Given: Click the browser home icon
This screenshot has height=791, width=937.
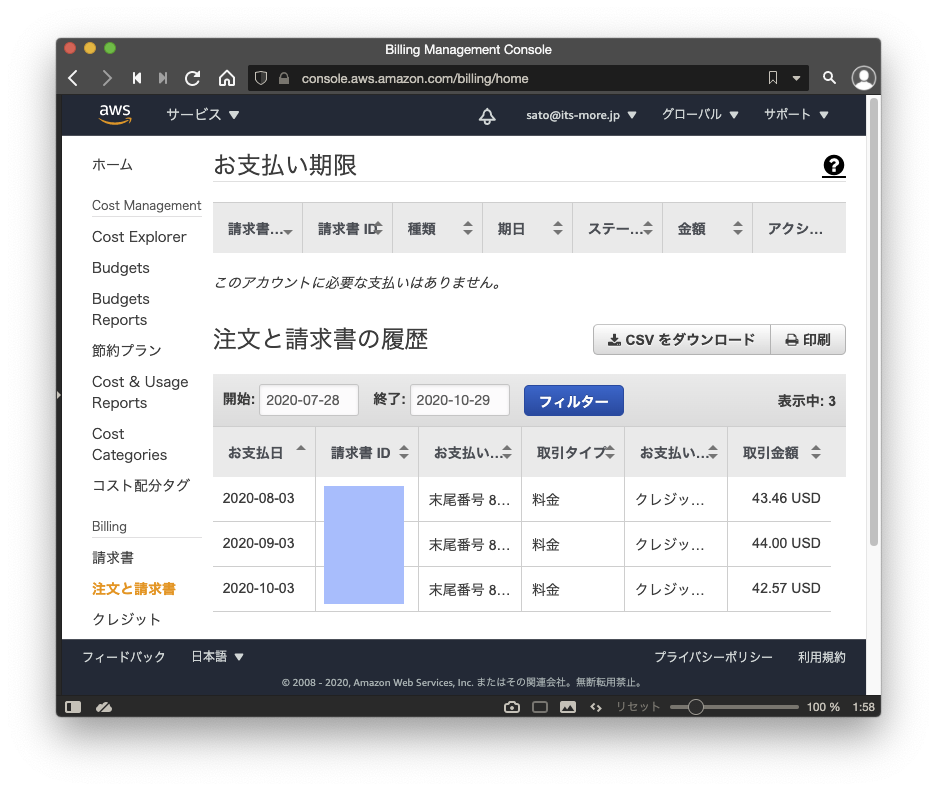Looking at the screenshot, I should pos(227,78).
